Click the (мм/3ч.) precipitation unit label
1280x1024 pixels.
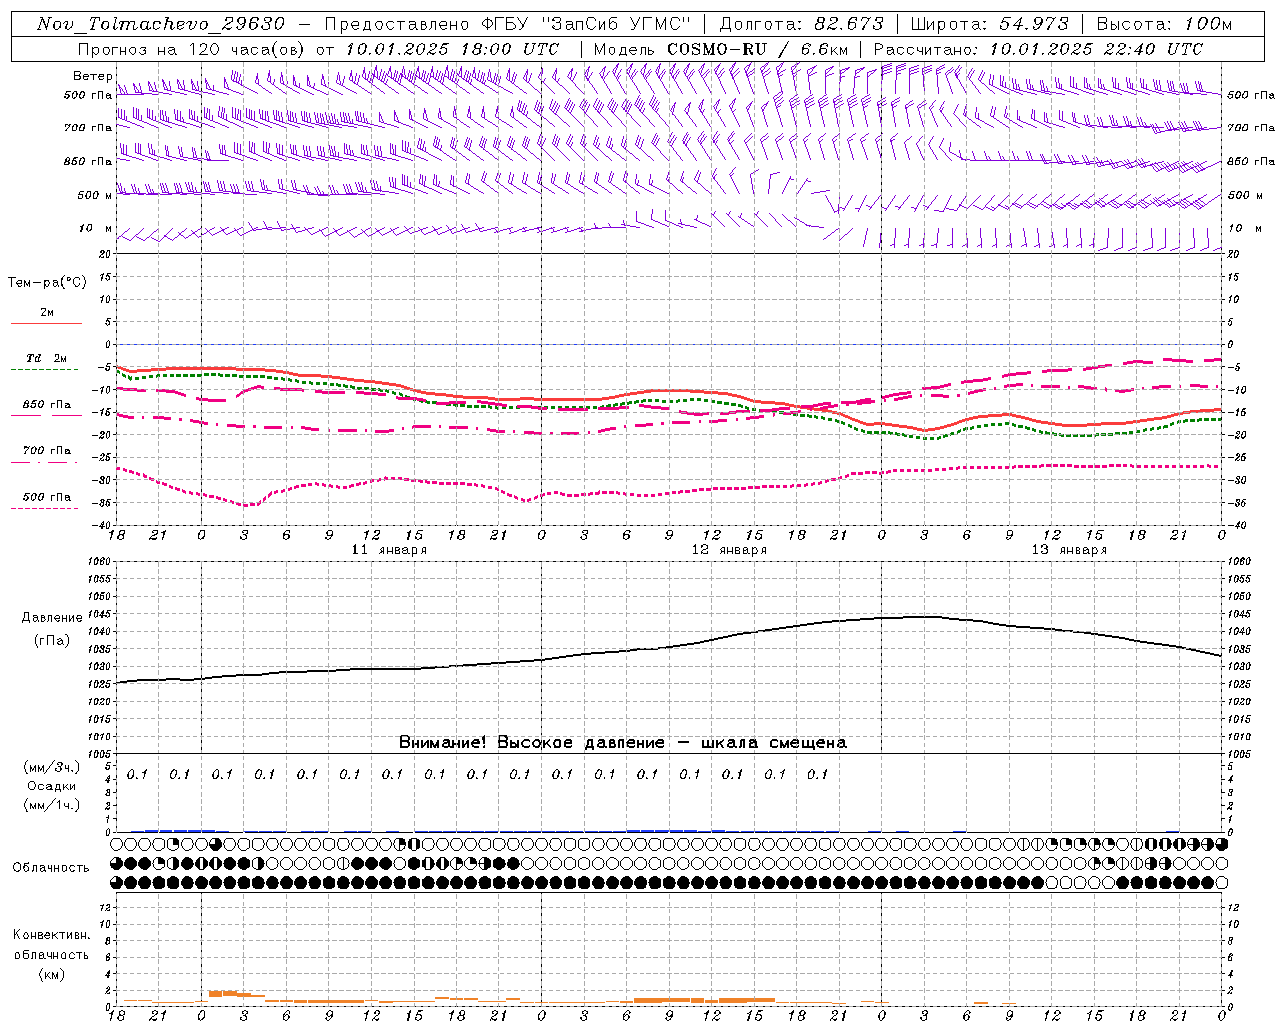point(52,767)
